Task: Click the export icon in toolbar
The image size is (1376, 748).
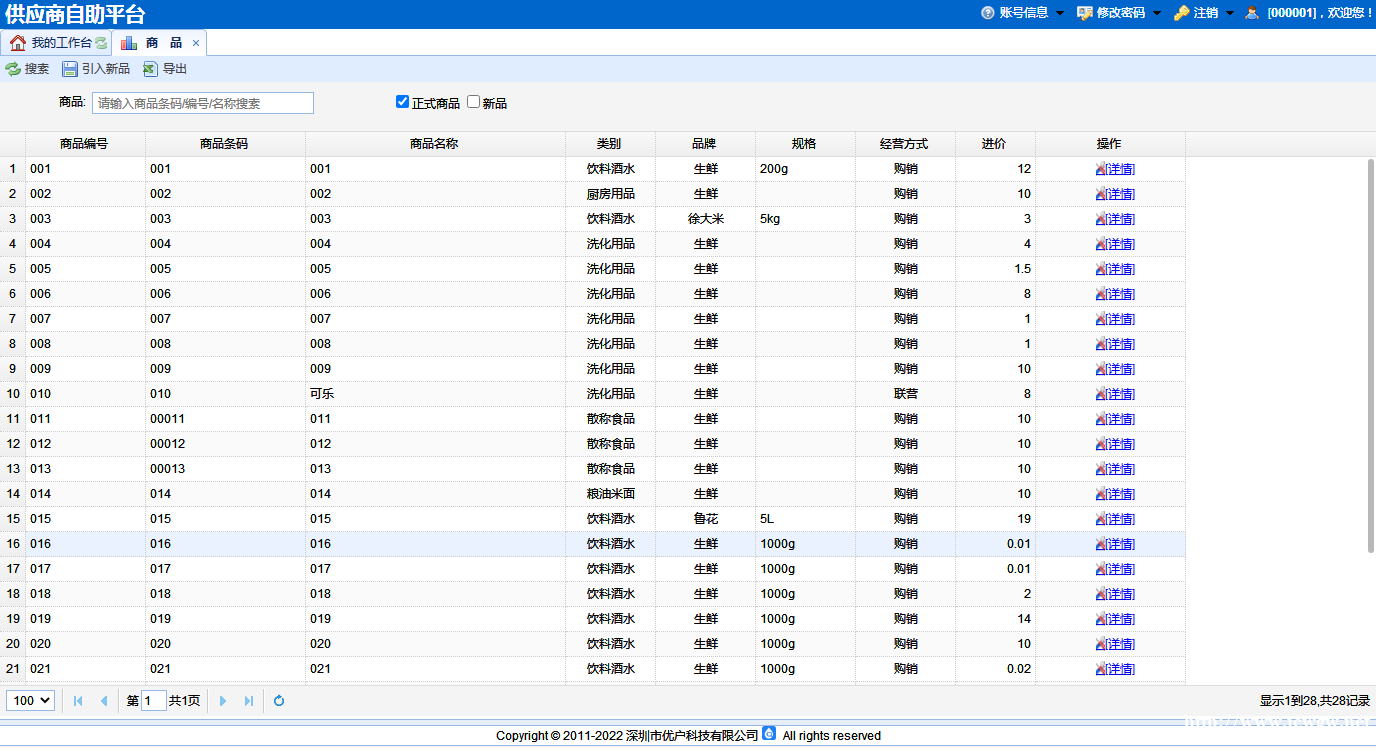Action: 150,69
